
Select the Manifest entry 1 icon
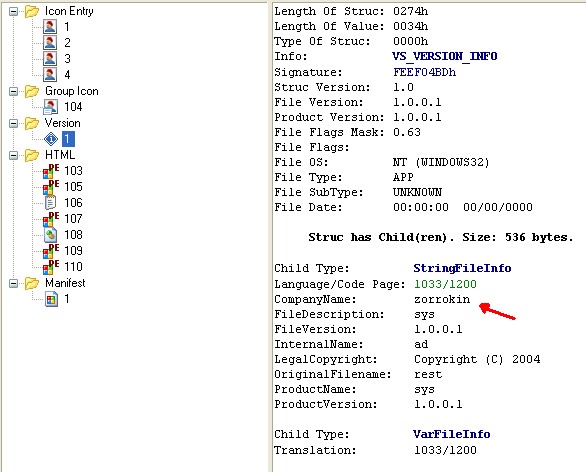[51, 299]
